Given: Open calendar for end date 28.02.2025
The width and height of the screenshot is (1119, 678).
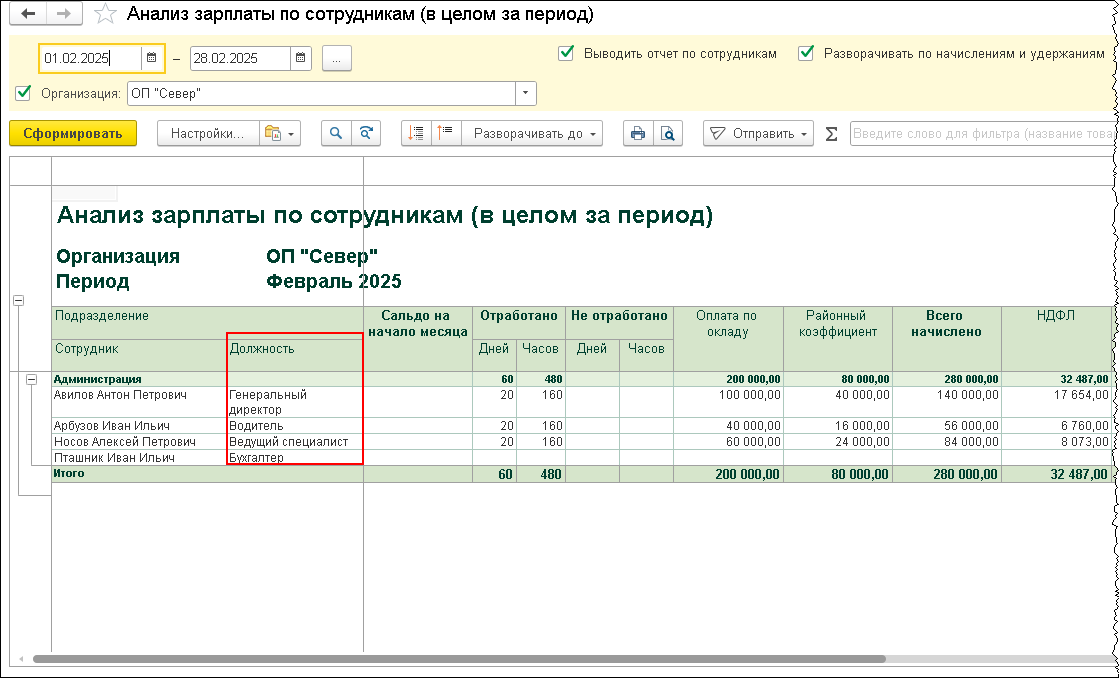Looking at the screenshot, I should [300, 58].
